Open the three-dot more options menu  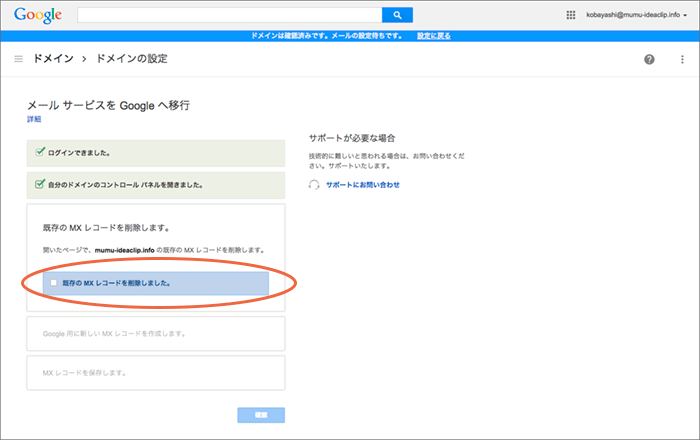tap(682, 59)
